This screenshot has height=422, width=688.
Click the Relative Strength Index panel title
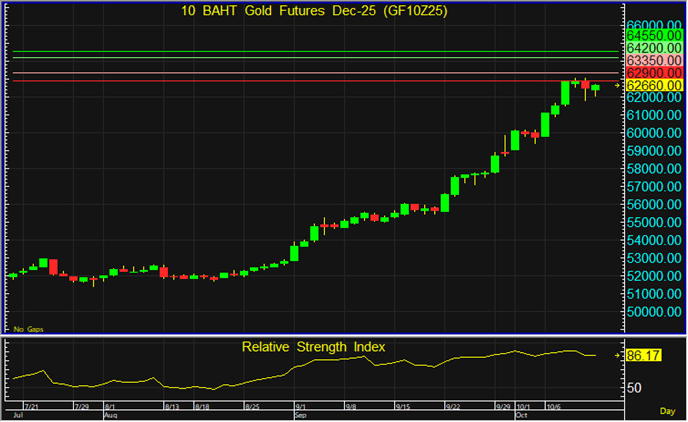pyautogui.click(x=313, y=347)
